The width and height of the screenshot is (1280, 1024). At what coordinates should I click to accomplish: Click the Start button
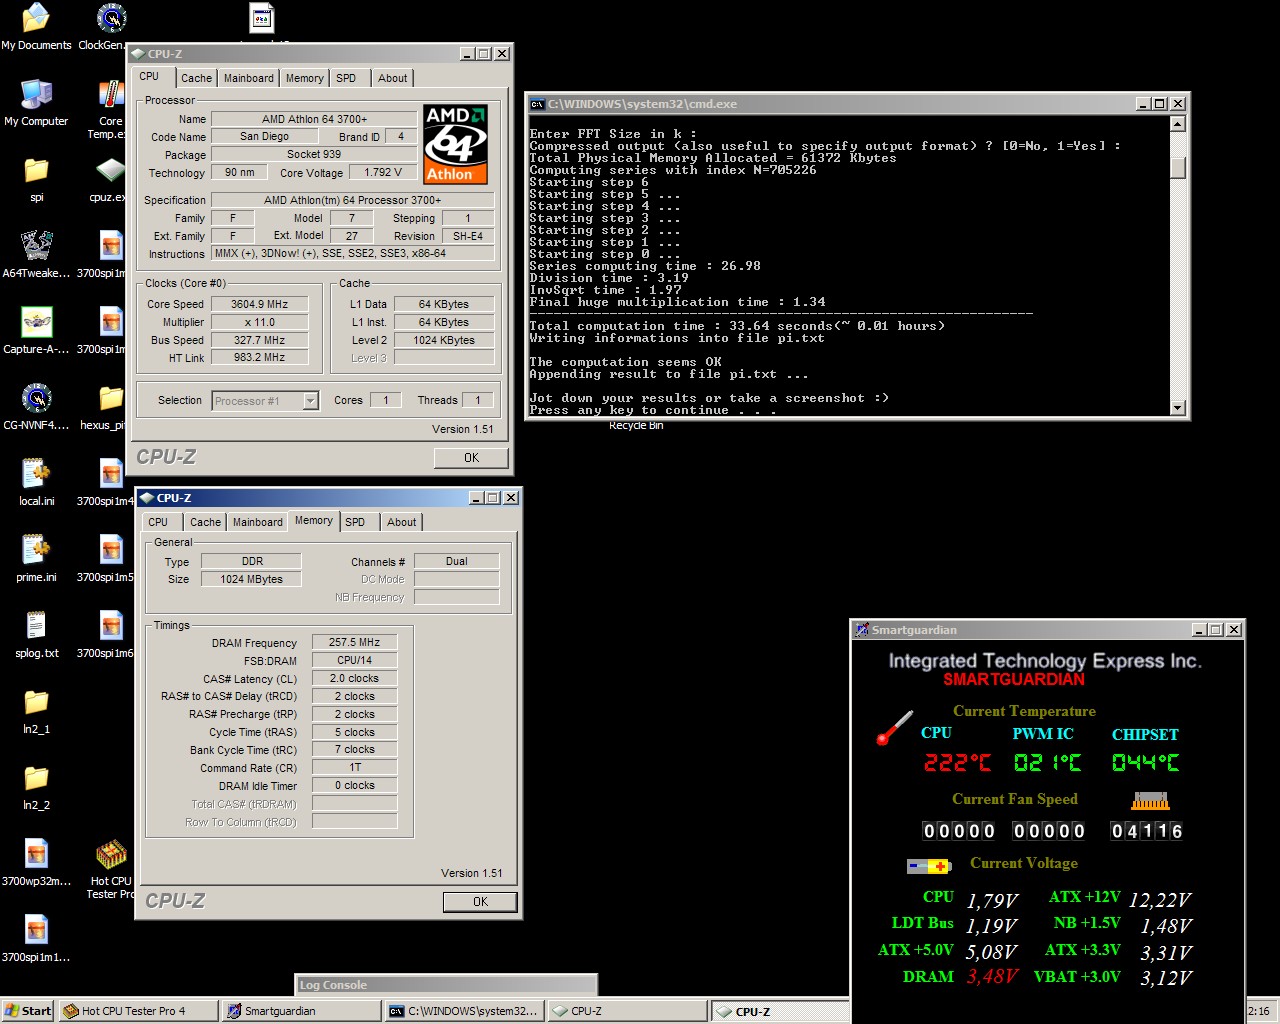28,1011
